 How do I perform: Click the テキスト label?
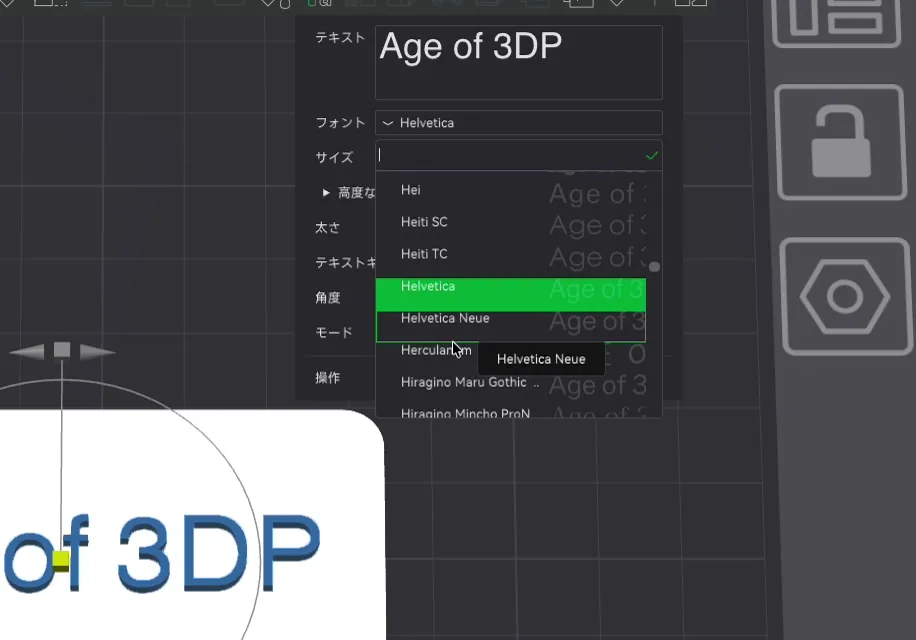[340, 38]
